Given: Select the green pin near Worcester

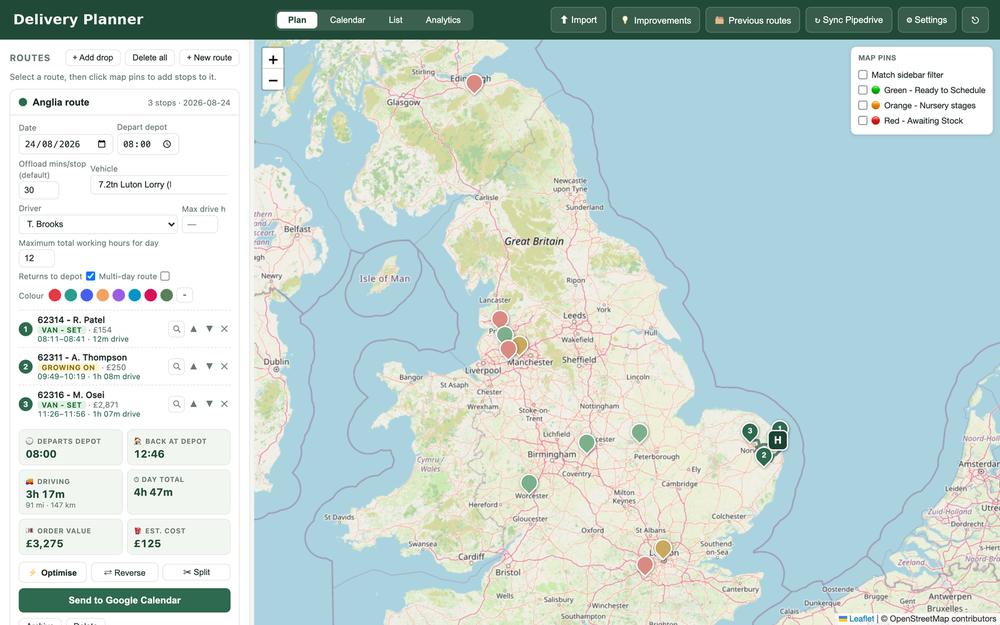Looking at the screenshot, I should pyautogui.click(x=529, y=483).
